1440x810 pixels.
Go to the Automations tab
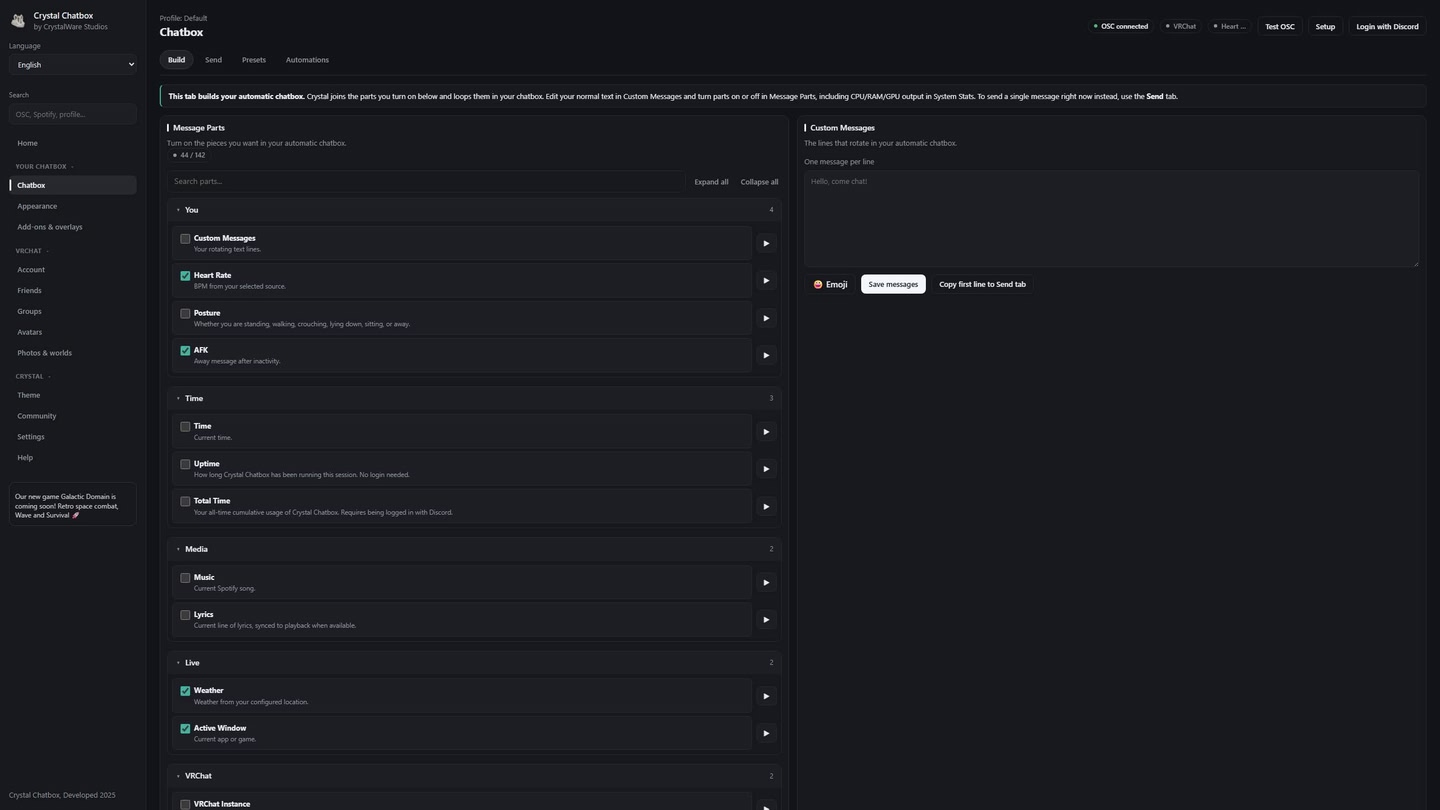[x=307, y=60]
